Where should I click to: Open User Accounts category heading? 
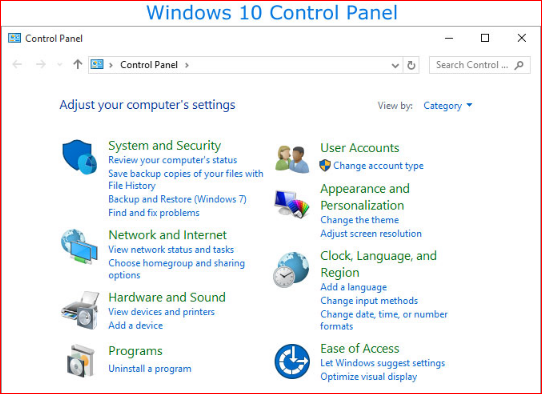tap(359, 148)
